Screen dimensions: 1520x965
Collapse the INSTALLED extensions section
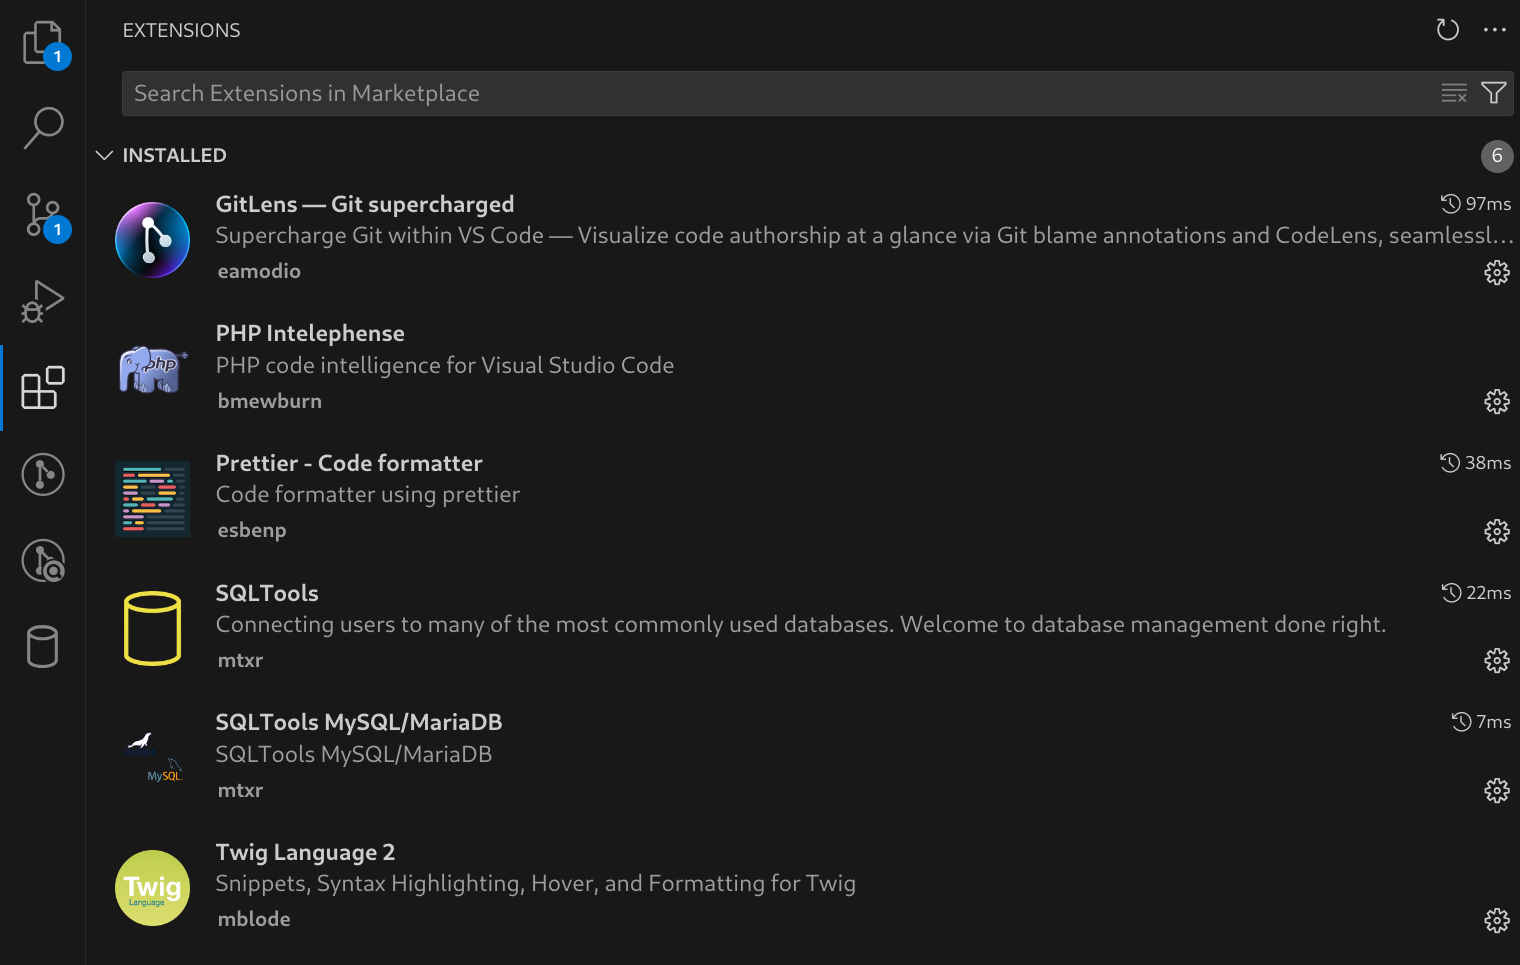point(104,155)
